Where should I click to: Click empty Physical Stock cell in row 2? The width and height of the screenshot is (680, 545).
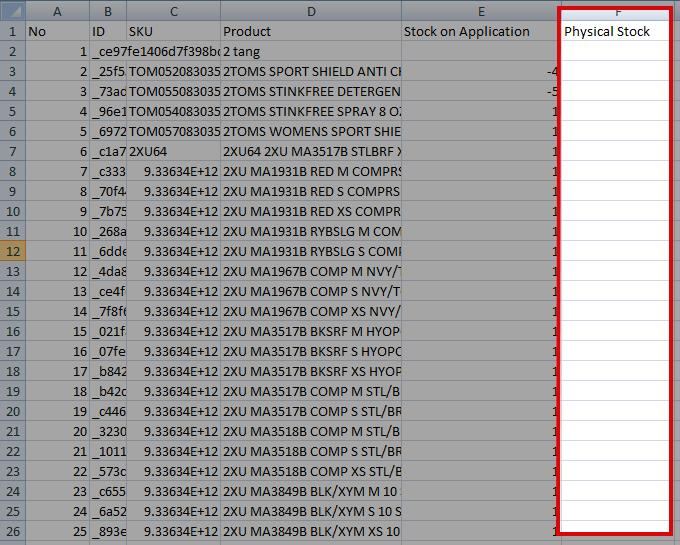(615, 51)
